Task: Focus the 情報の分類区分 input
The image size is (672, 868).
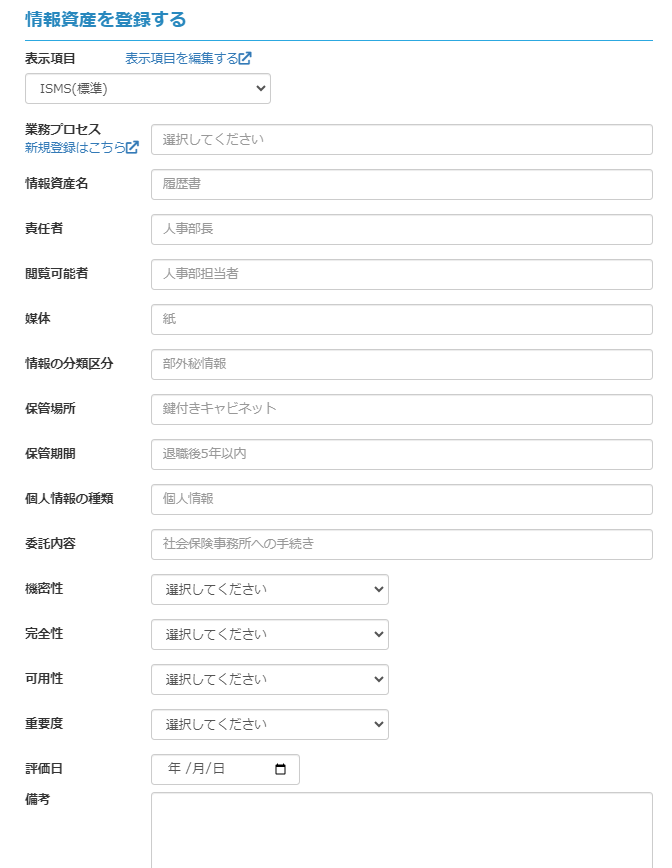Action: (401, 365)
